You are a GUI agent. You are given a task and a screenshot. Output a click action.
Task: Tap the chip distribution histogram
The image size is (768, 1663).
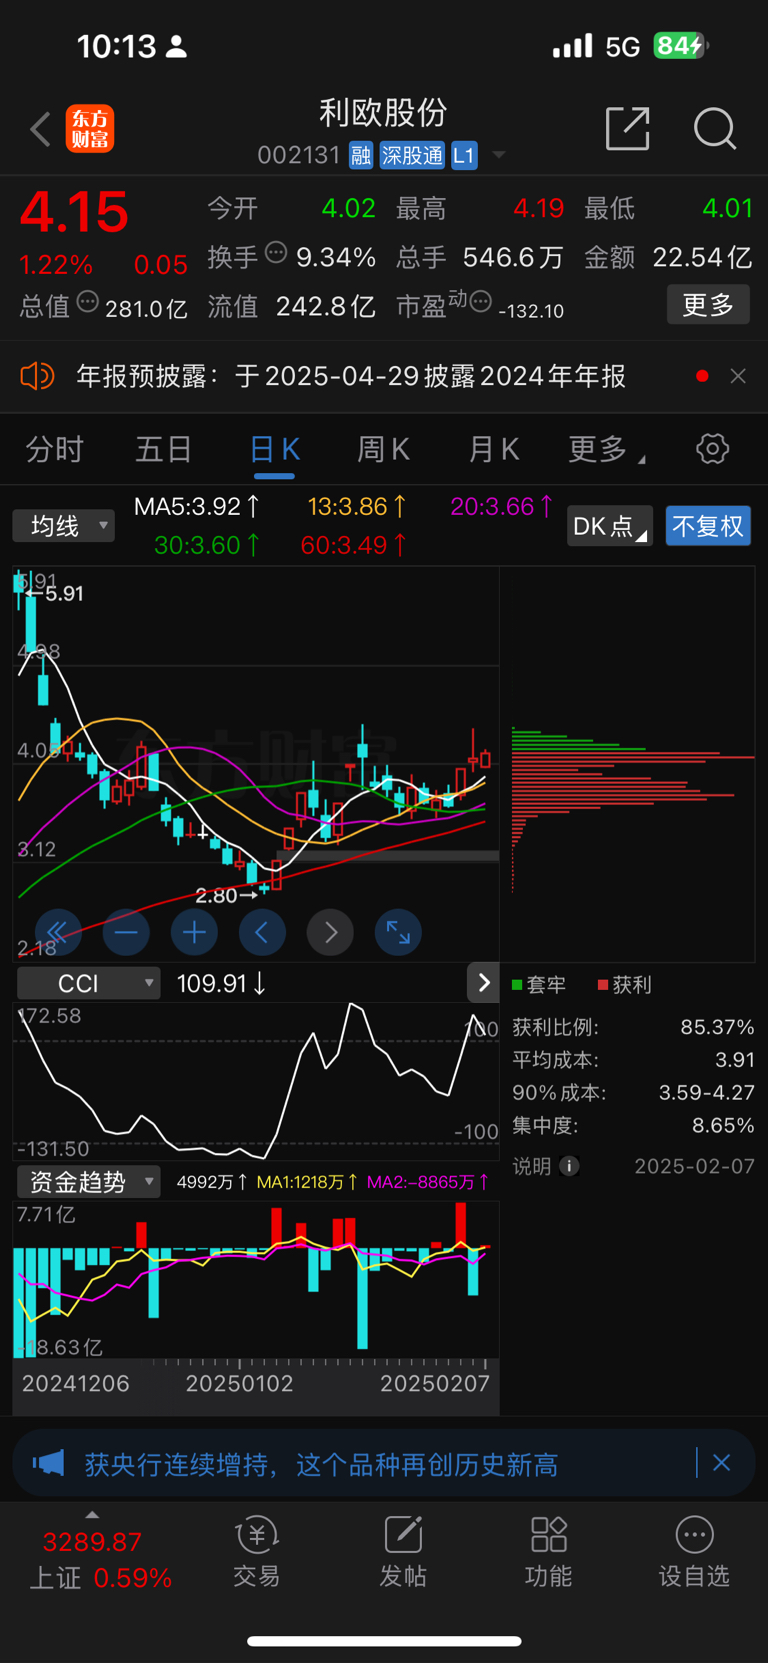coord(632,810)
